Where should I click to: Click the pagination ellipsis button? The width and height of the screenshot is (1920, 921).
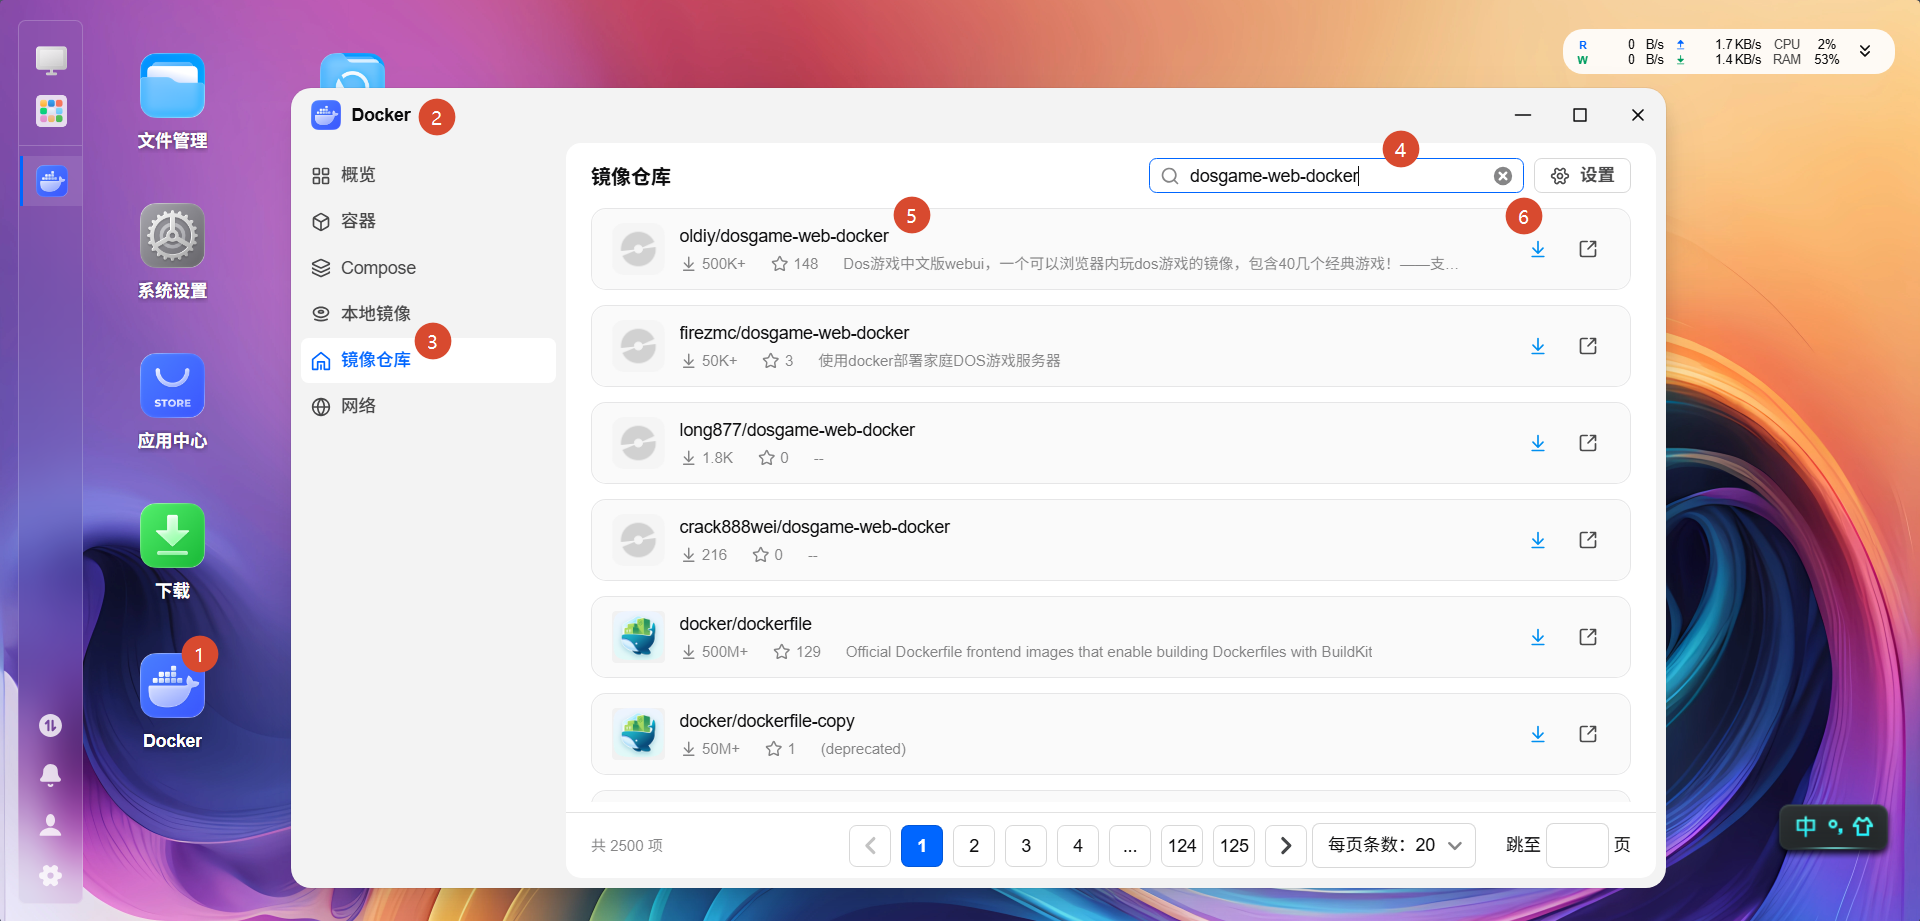1130,846
